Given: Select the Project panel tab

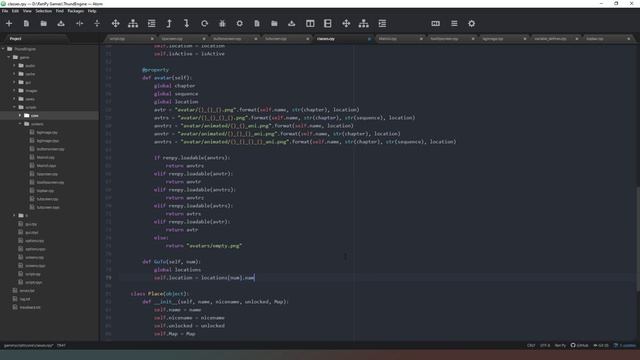Looking at the screenshot, I should click(16, 39).
